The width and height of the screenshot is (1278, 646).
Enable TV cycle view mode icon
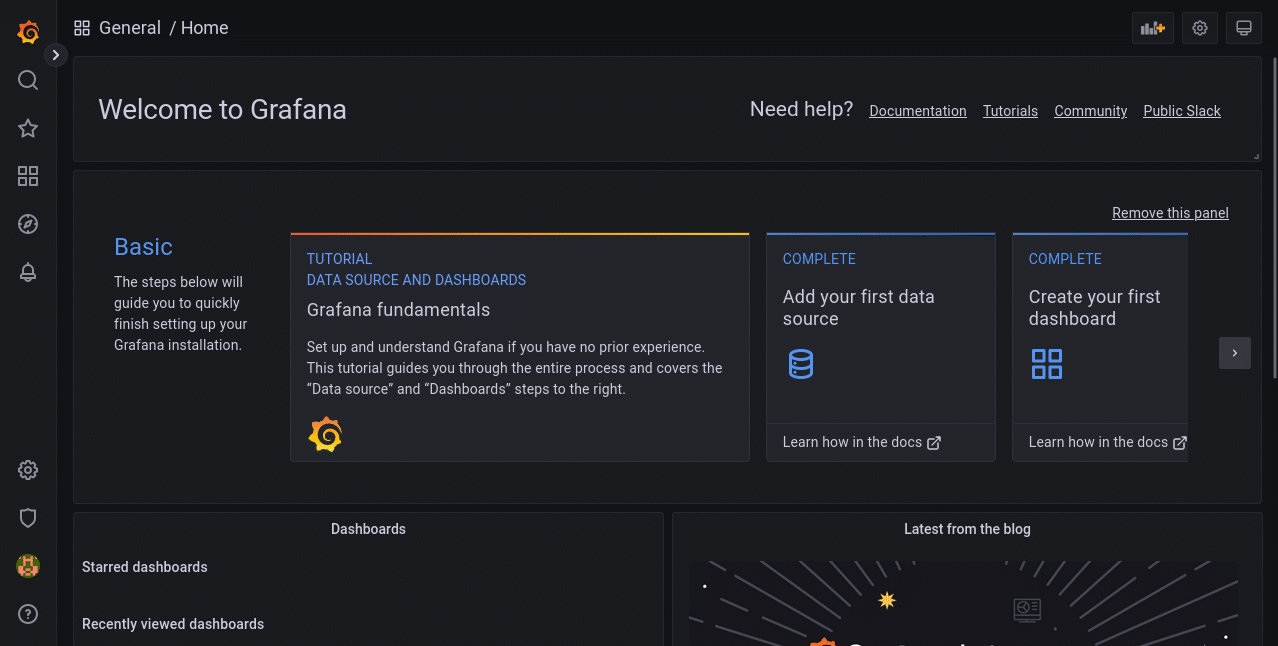pos(1243,28)
